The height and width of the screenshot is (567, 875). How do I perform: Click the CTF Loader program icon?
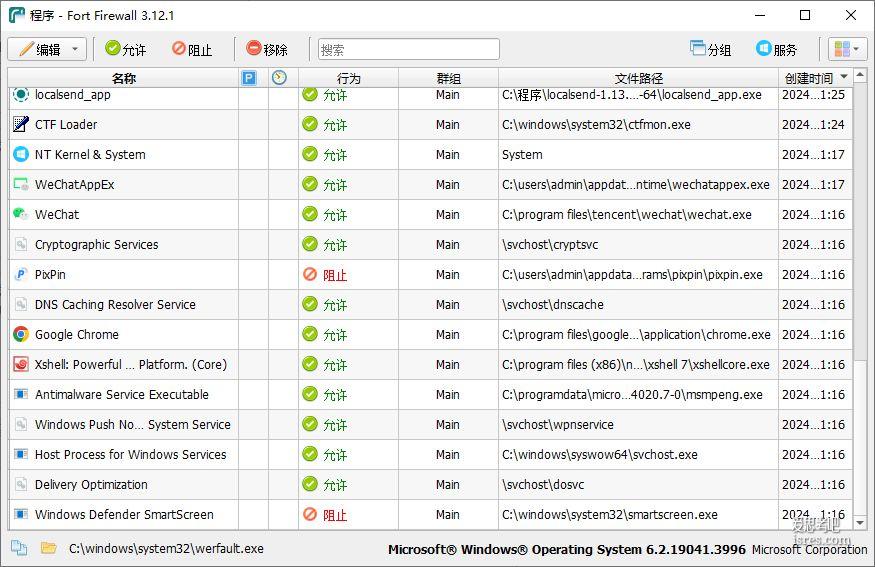tap(21, 124)
